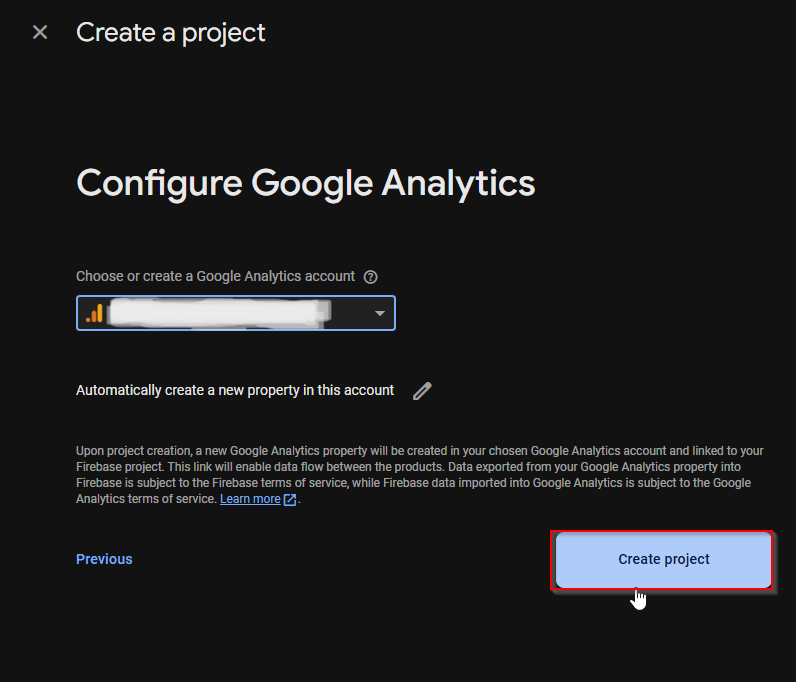Click the orange Google Analytics logo icon
The height and width of the screenshot is (682, 796).
point(94,313)
